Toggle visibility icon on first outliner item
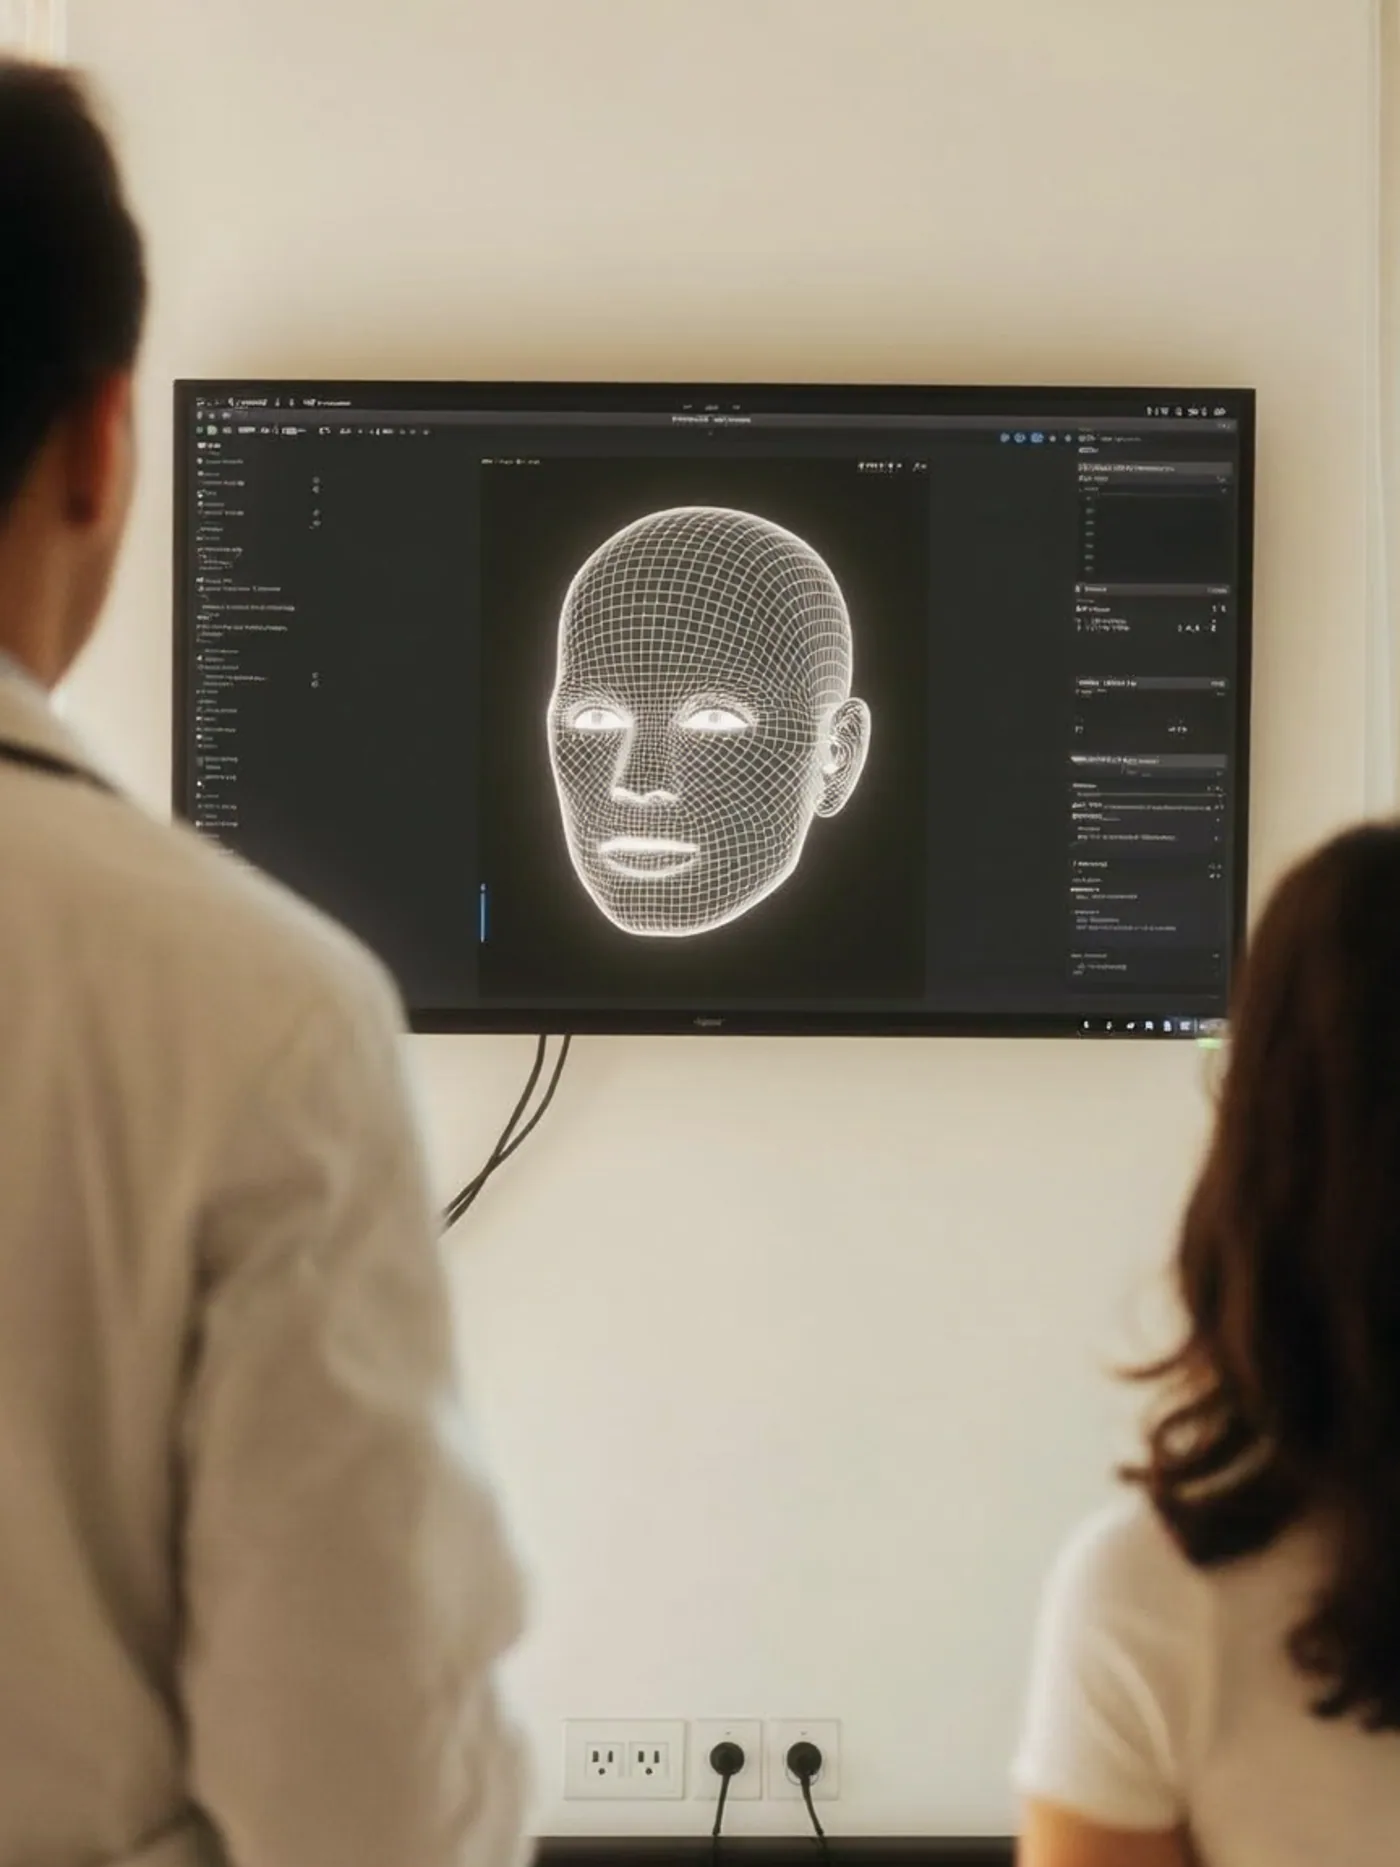1400x1867 pixels. (x=316, y=481)
